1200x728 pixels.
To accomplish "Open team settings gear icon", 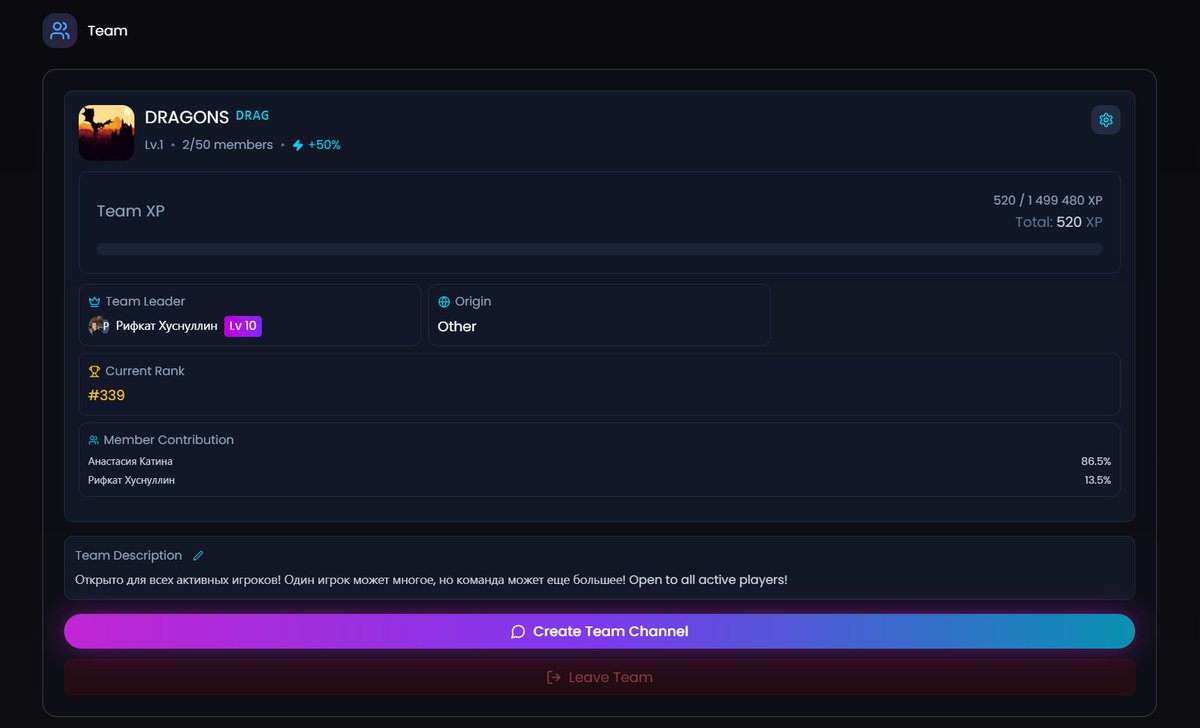I will 1105,120.
